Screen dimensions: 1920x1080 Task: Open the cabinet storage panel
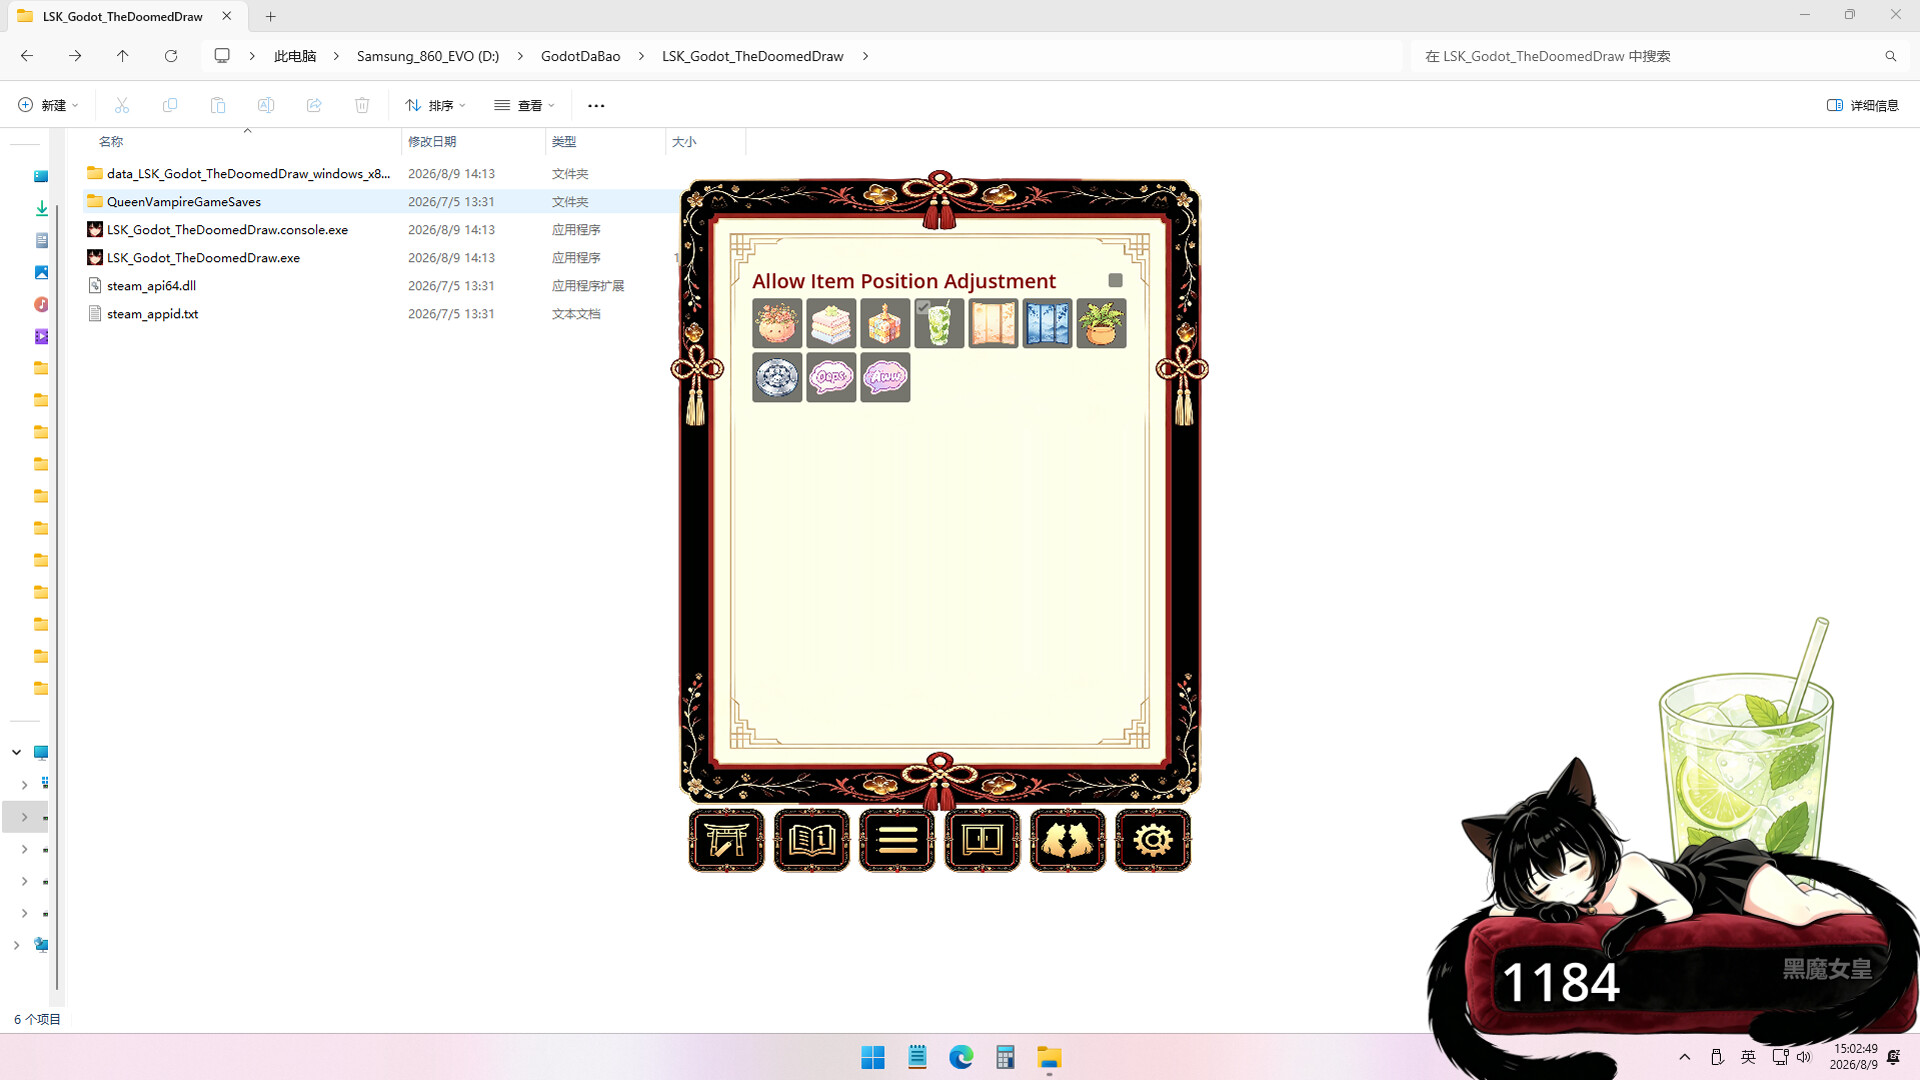982,840
